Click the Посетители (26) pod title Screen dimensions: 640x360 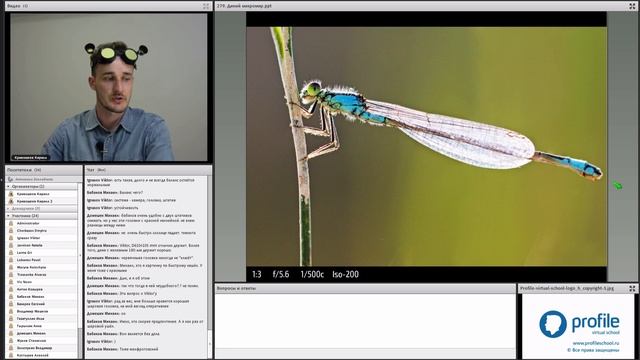point(24,170)
